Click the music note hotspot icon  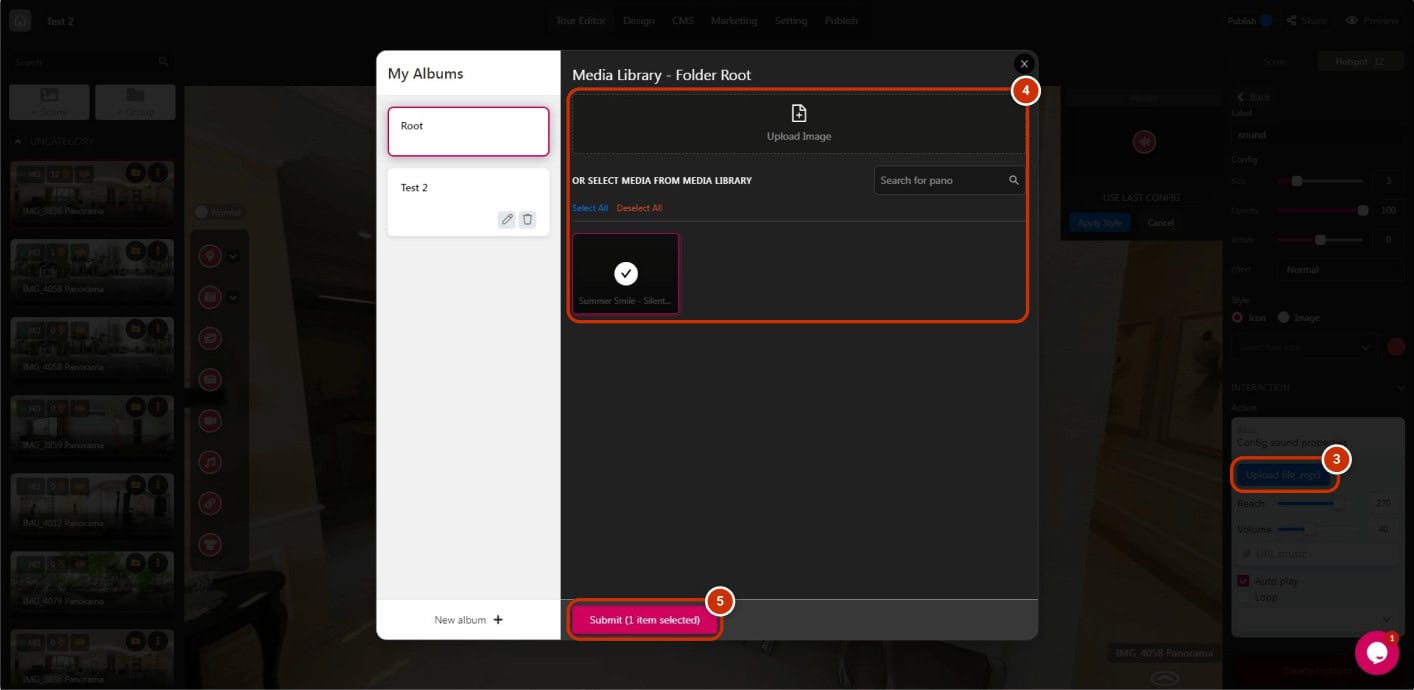click(x=210, y=462)
